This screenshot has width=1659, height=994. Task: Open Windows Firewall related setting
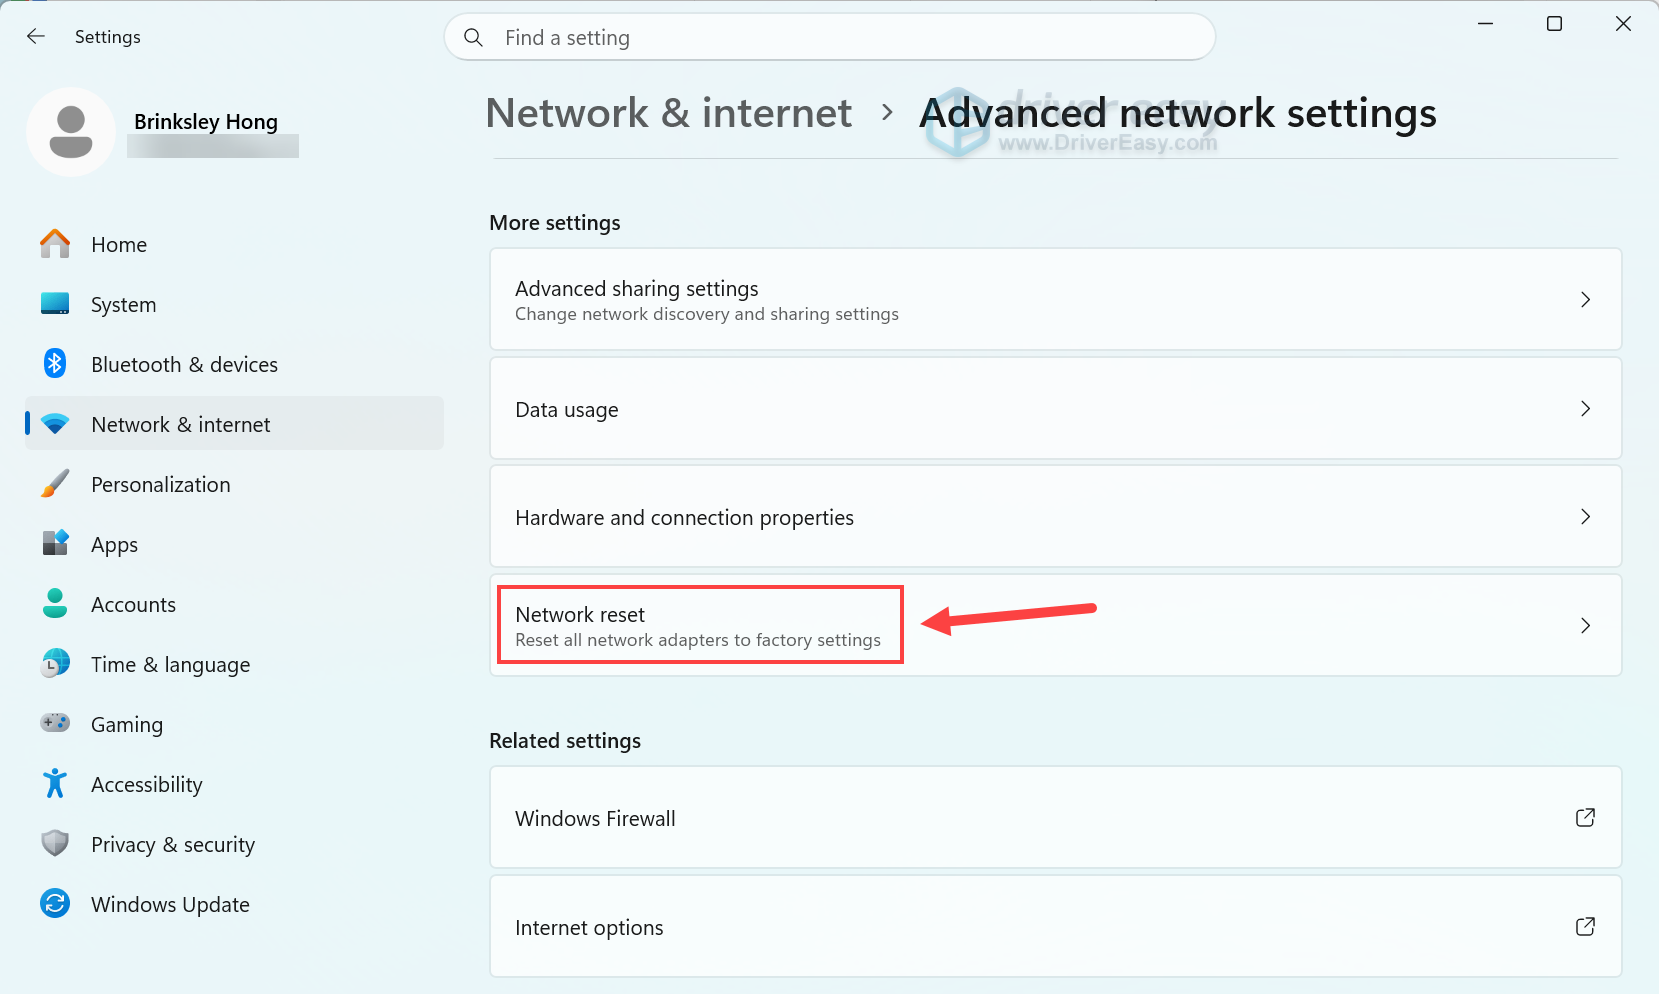(x=1055, y=818)
